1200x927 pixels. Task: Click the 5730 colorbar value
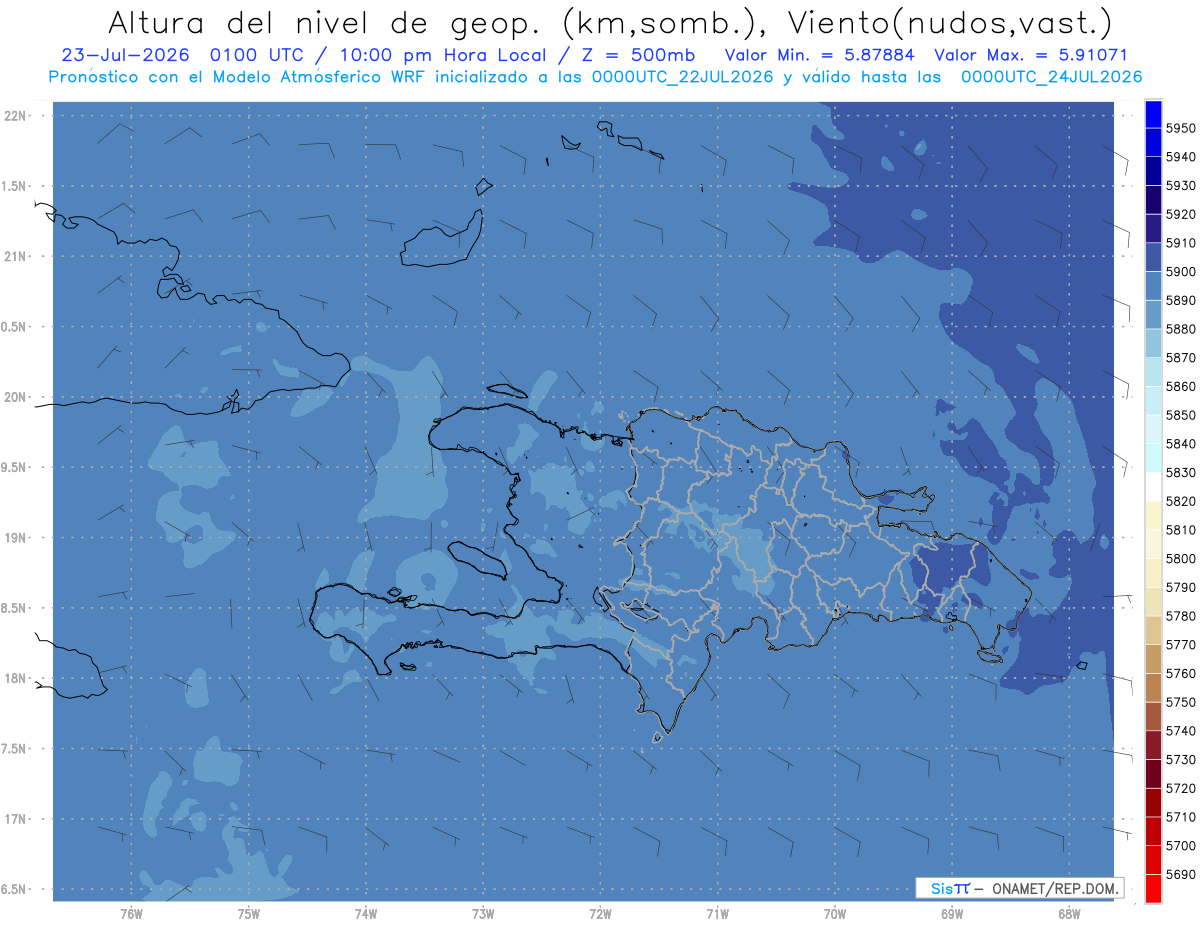click(1180, 760)
